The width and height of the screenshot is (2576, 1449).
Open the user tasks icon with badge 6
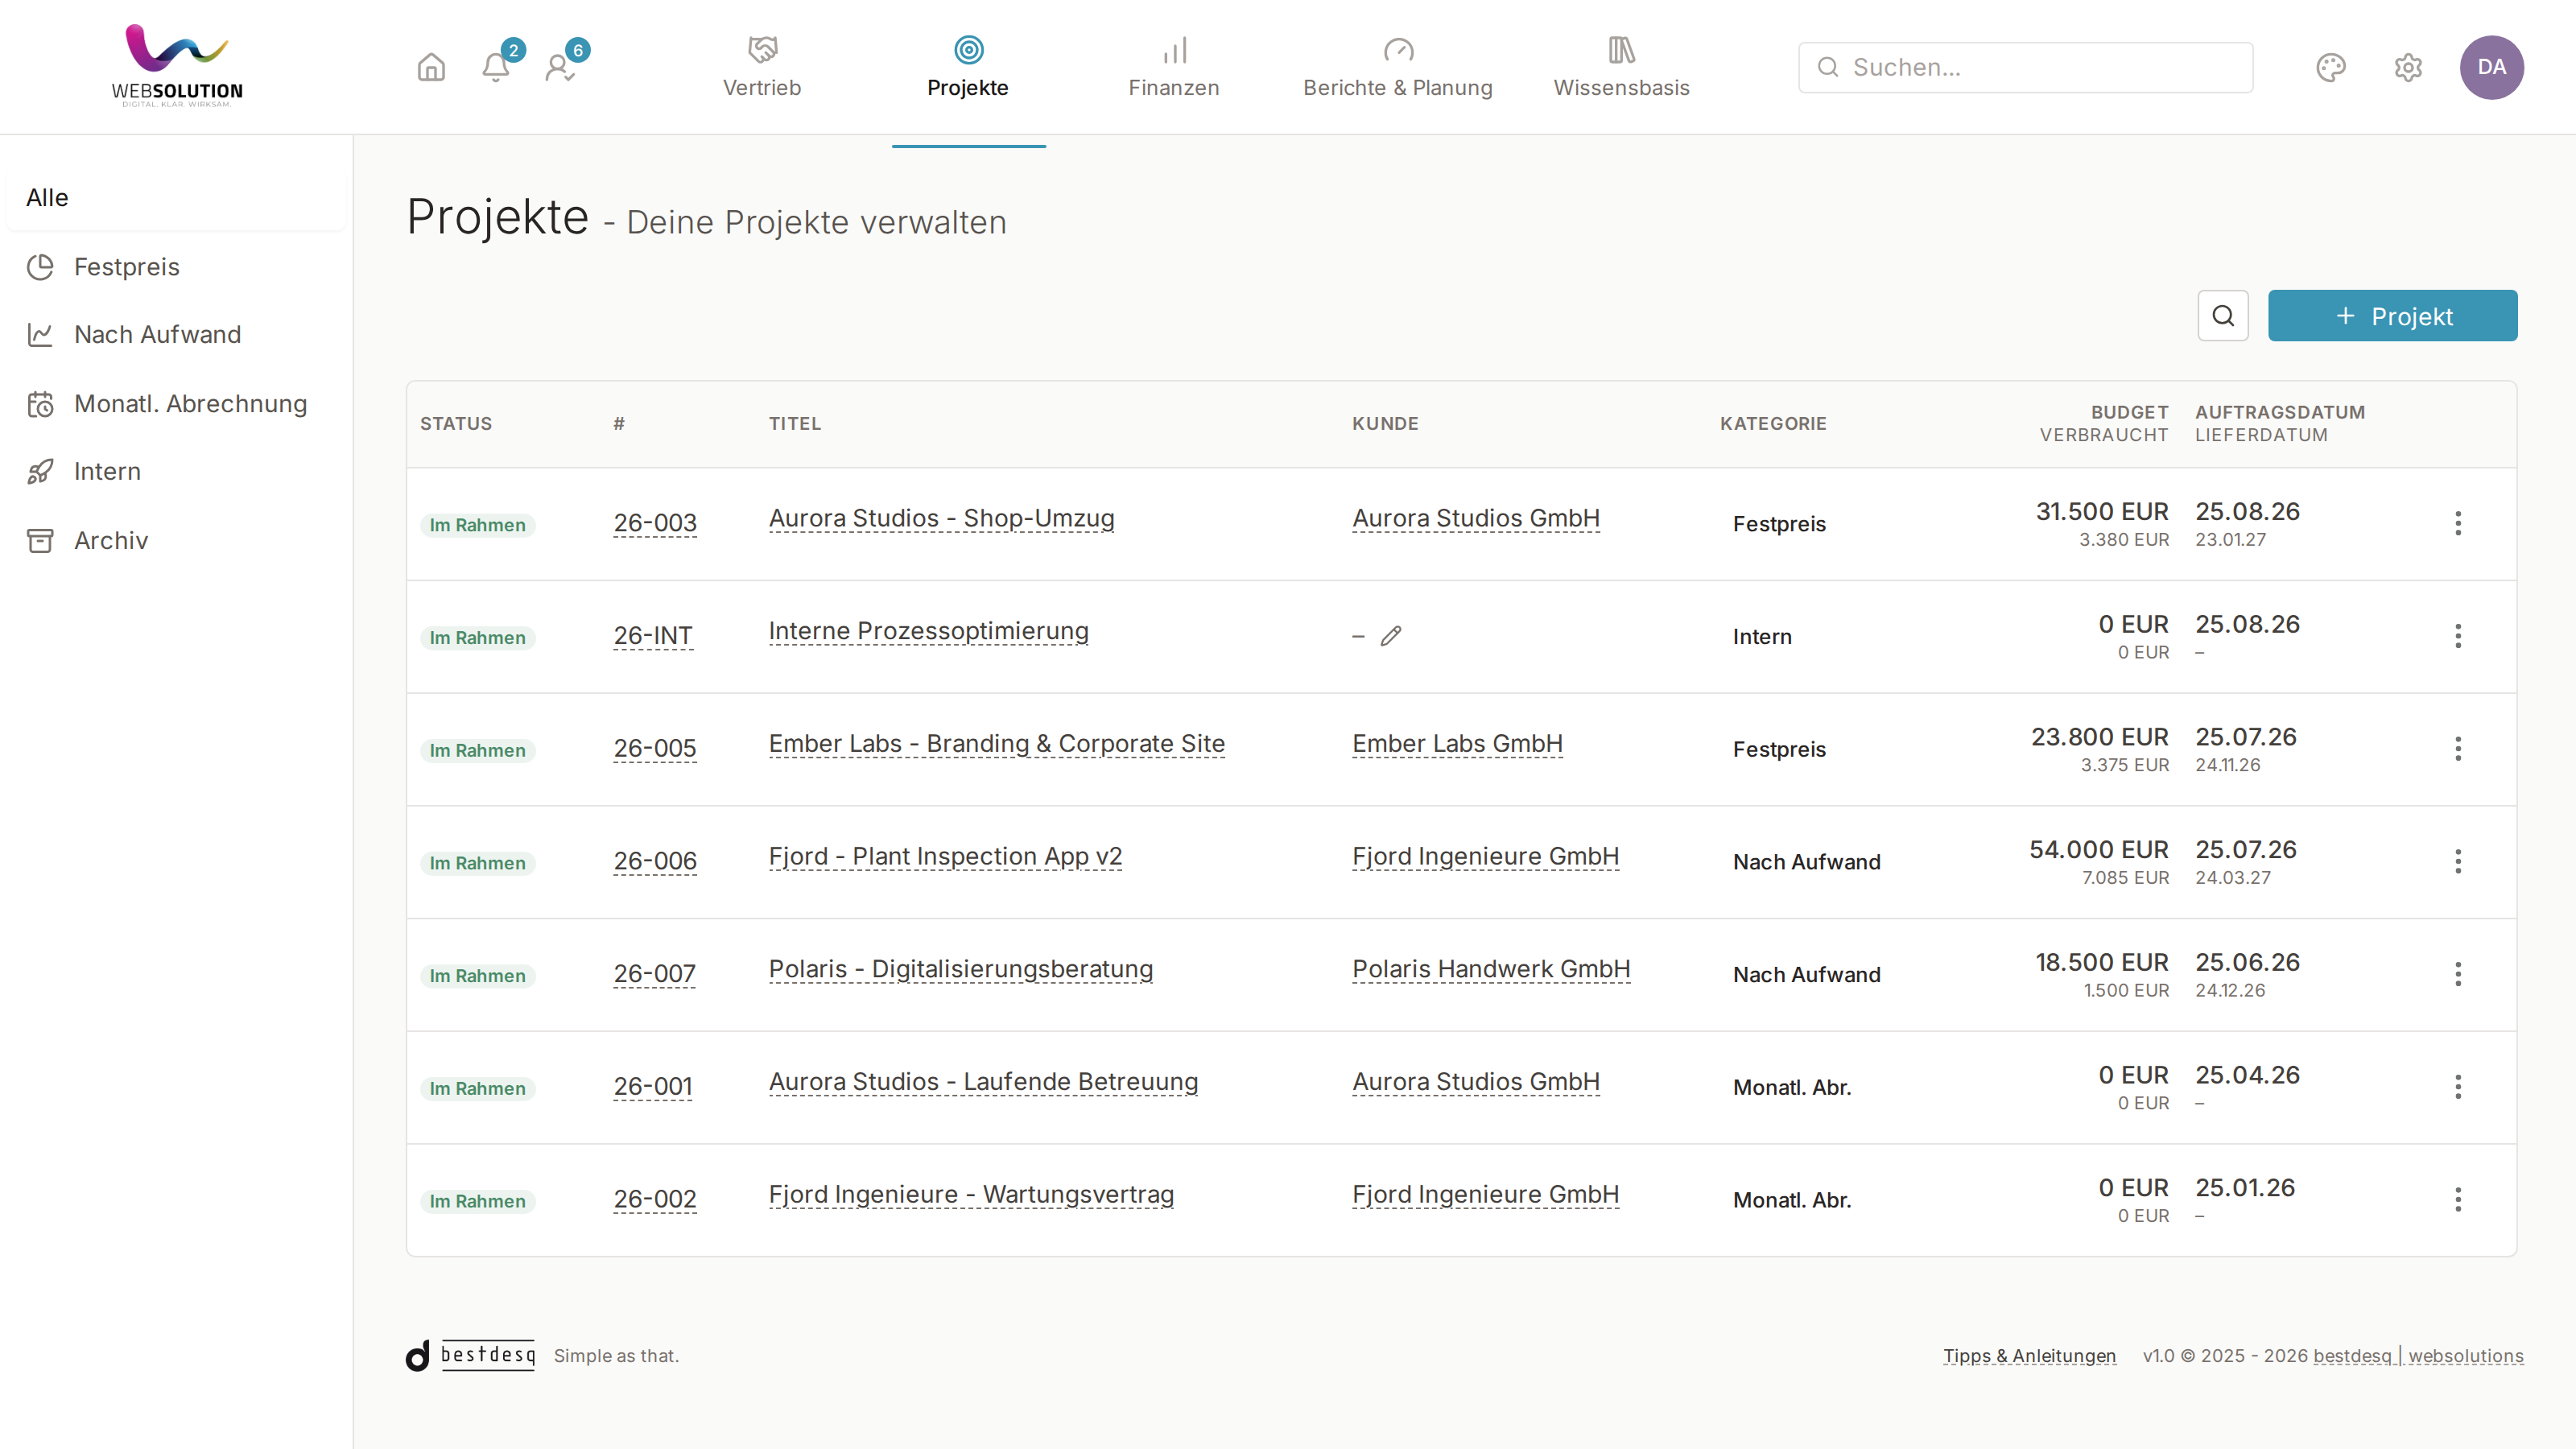click(x=560, y=67)
